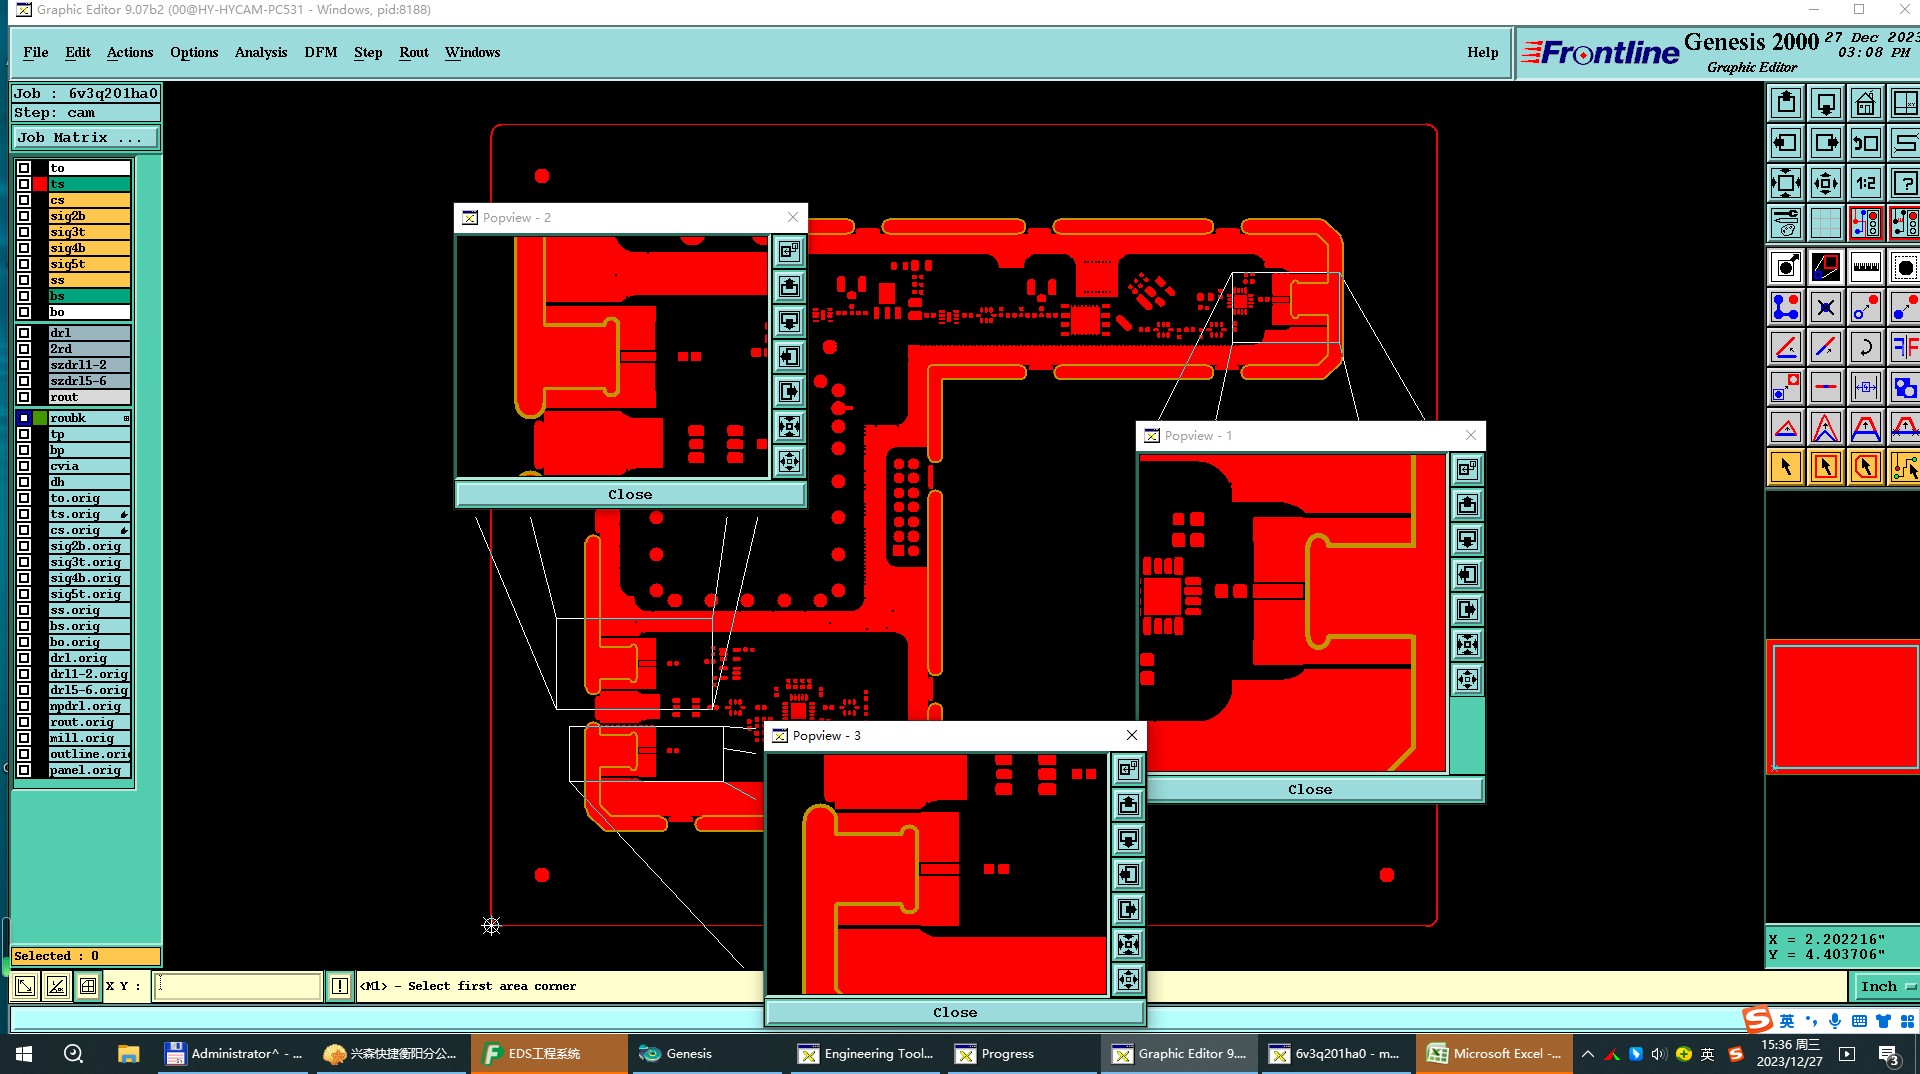This screenshot has height=1074, width=1920.
Task: Toggle the checkbox for layer 'roubk'
Action: point(24,418)
